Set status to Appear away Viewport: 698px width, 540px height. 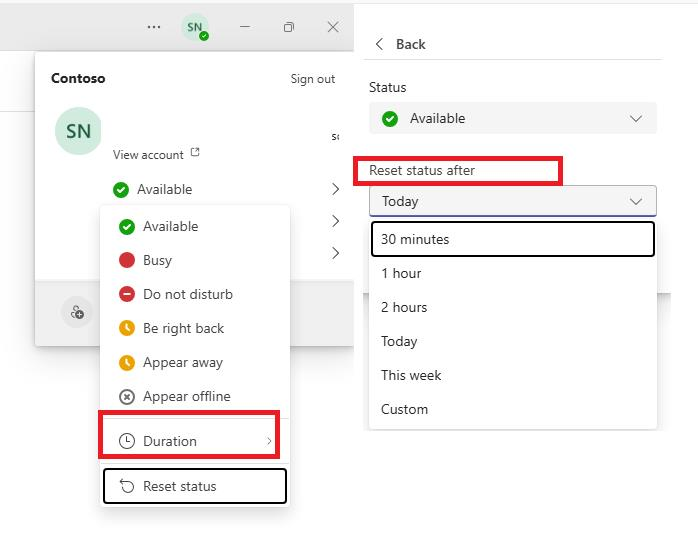pos(195,362)
